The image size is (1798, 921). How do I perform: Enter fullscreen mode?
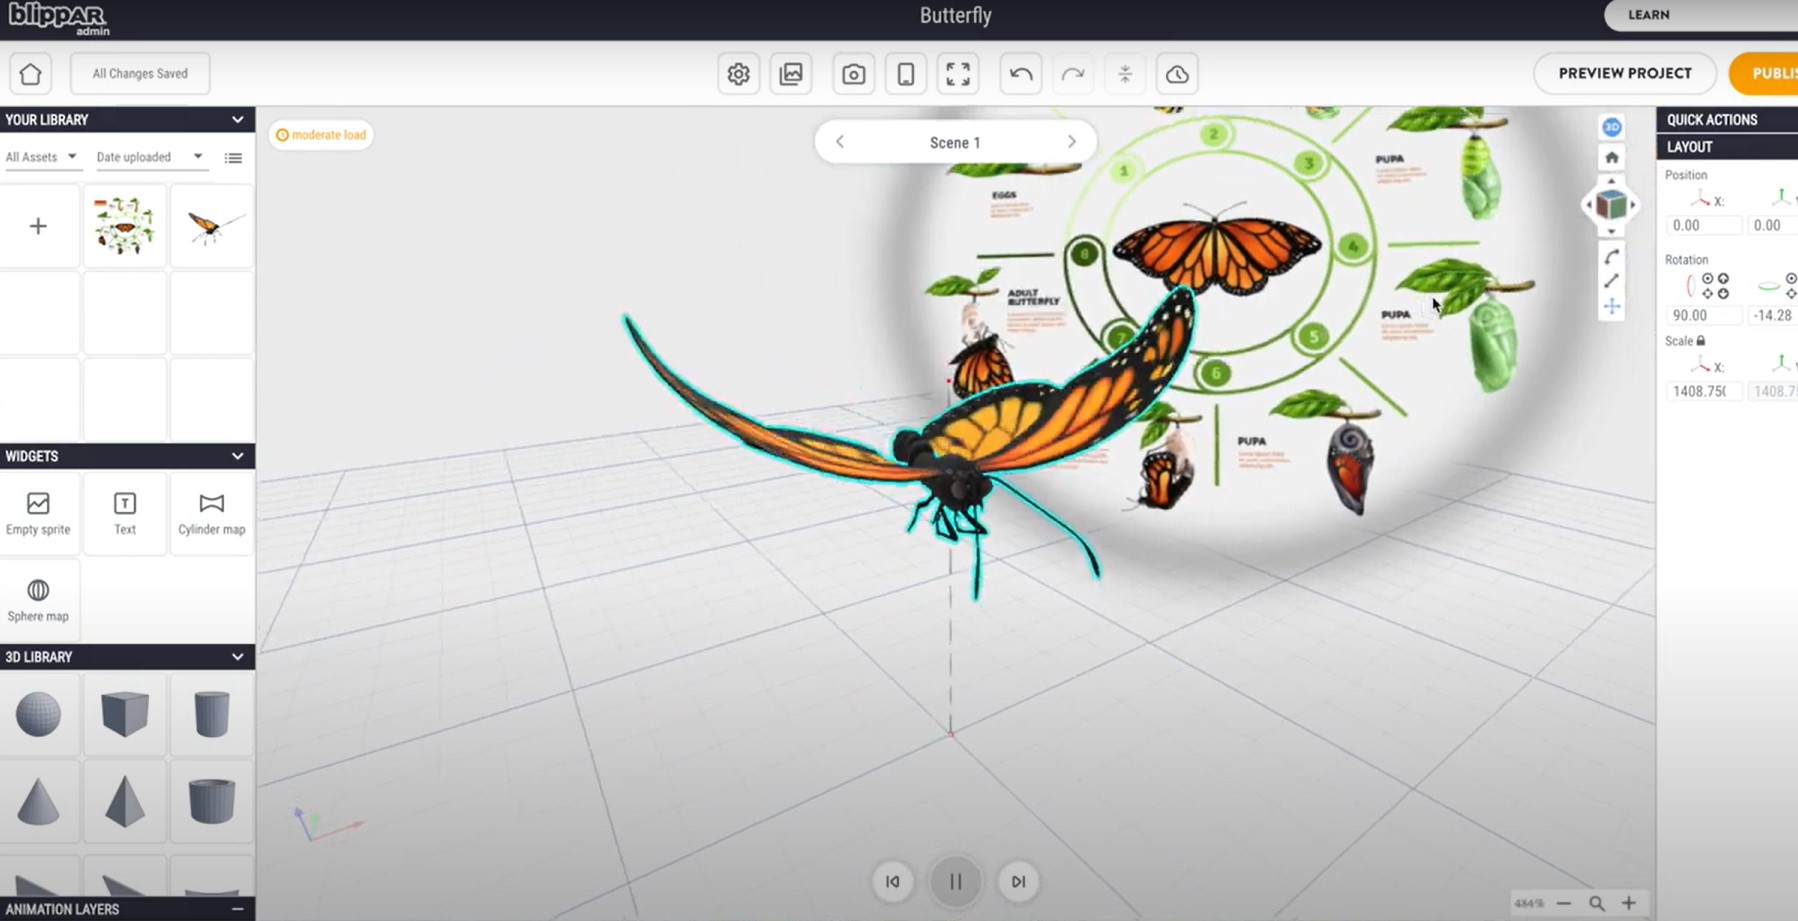tap(957, 73)
